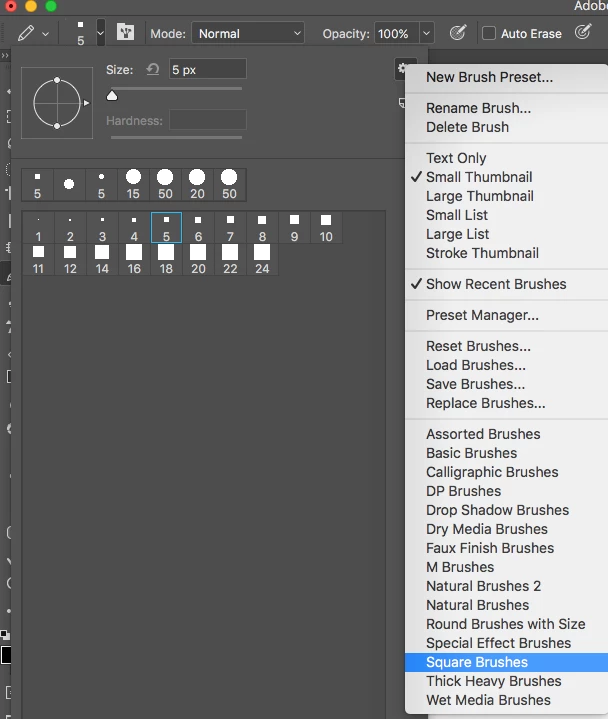This screenshot has height=719, width=608.
Task: Choose Rename Brush... menu item
Action: point(506,108)
